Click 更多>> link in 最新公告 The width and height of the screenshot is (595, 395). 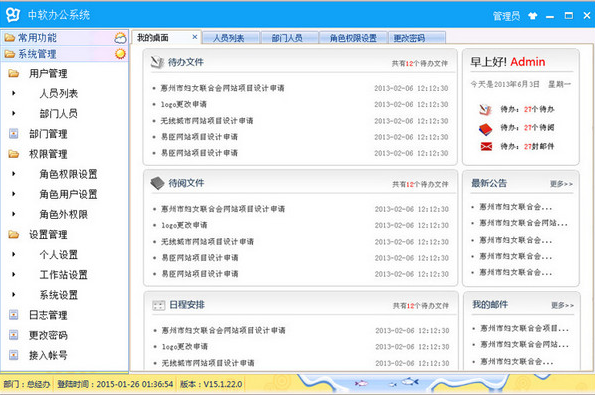(561, 184)
